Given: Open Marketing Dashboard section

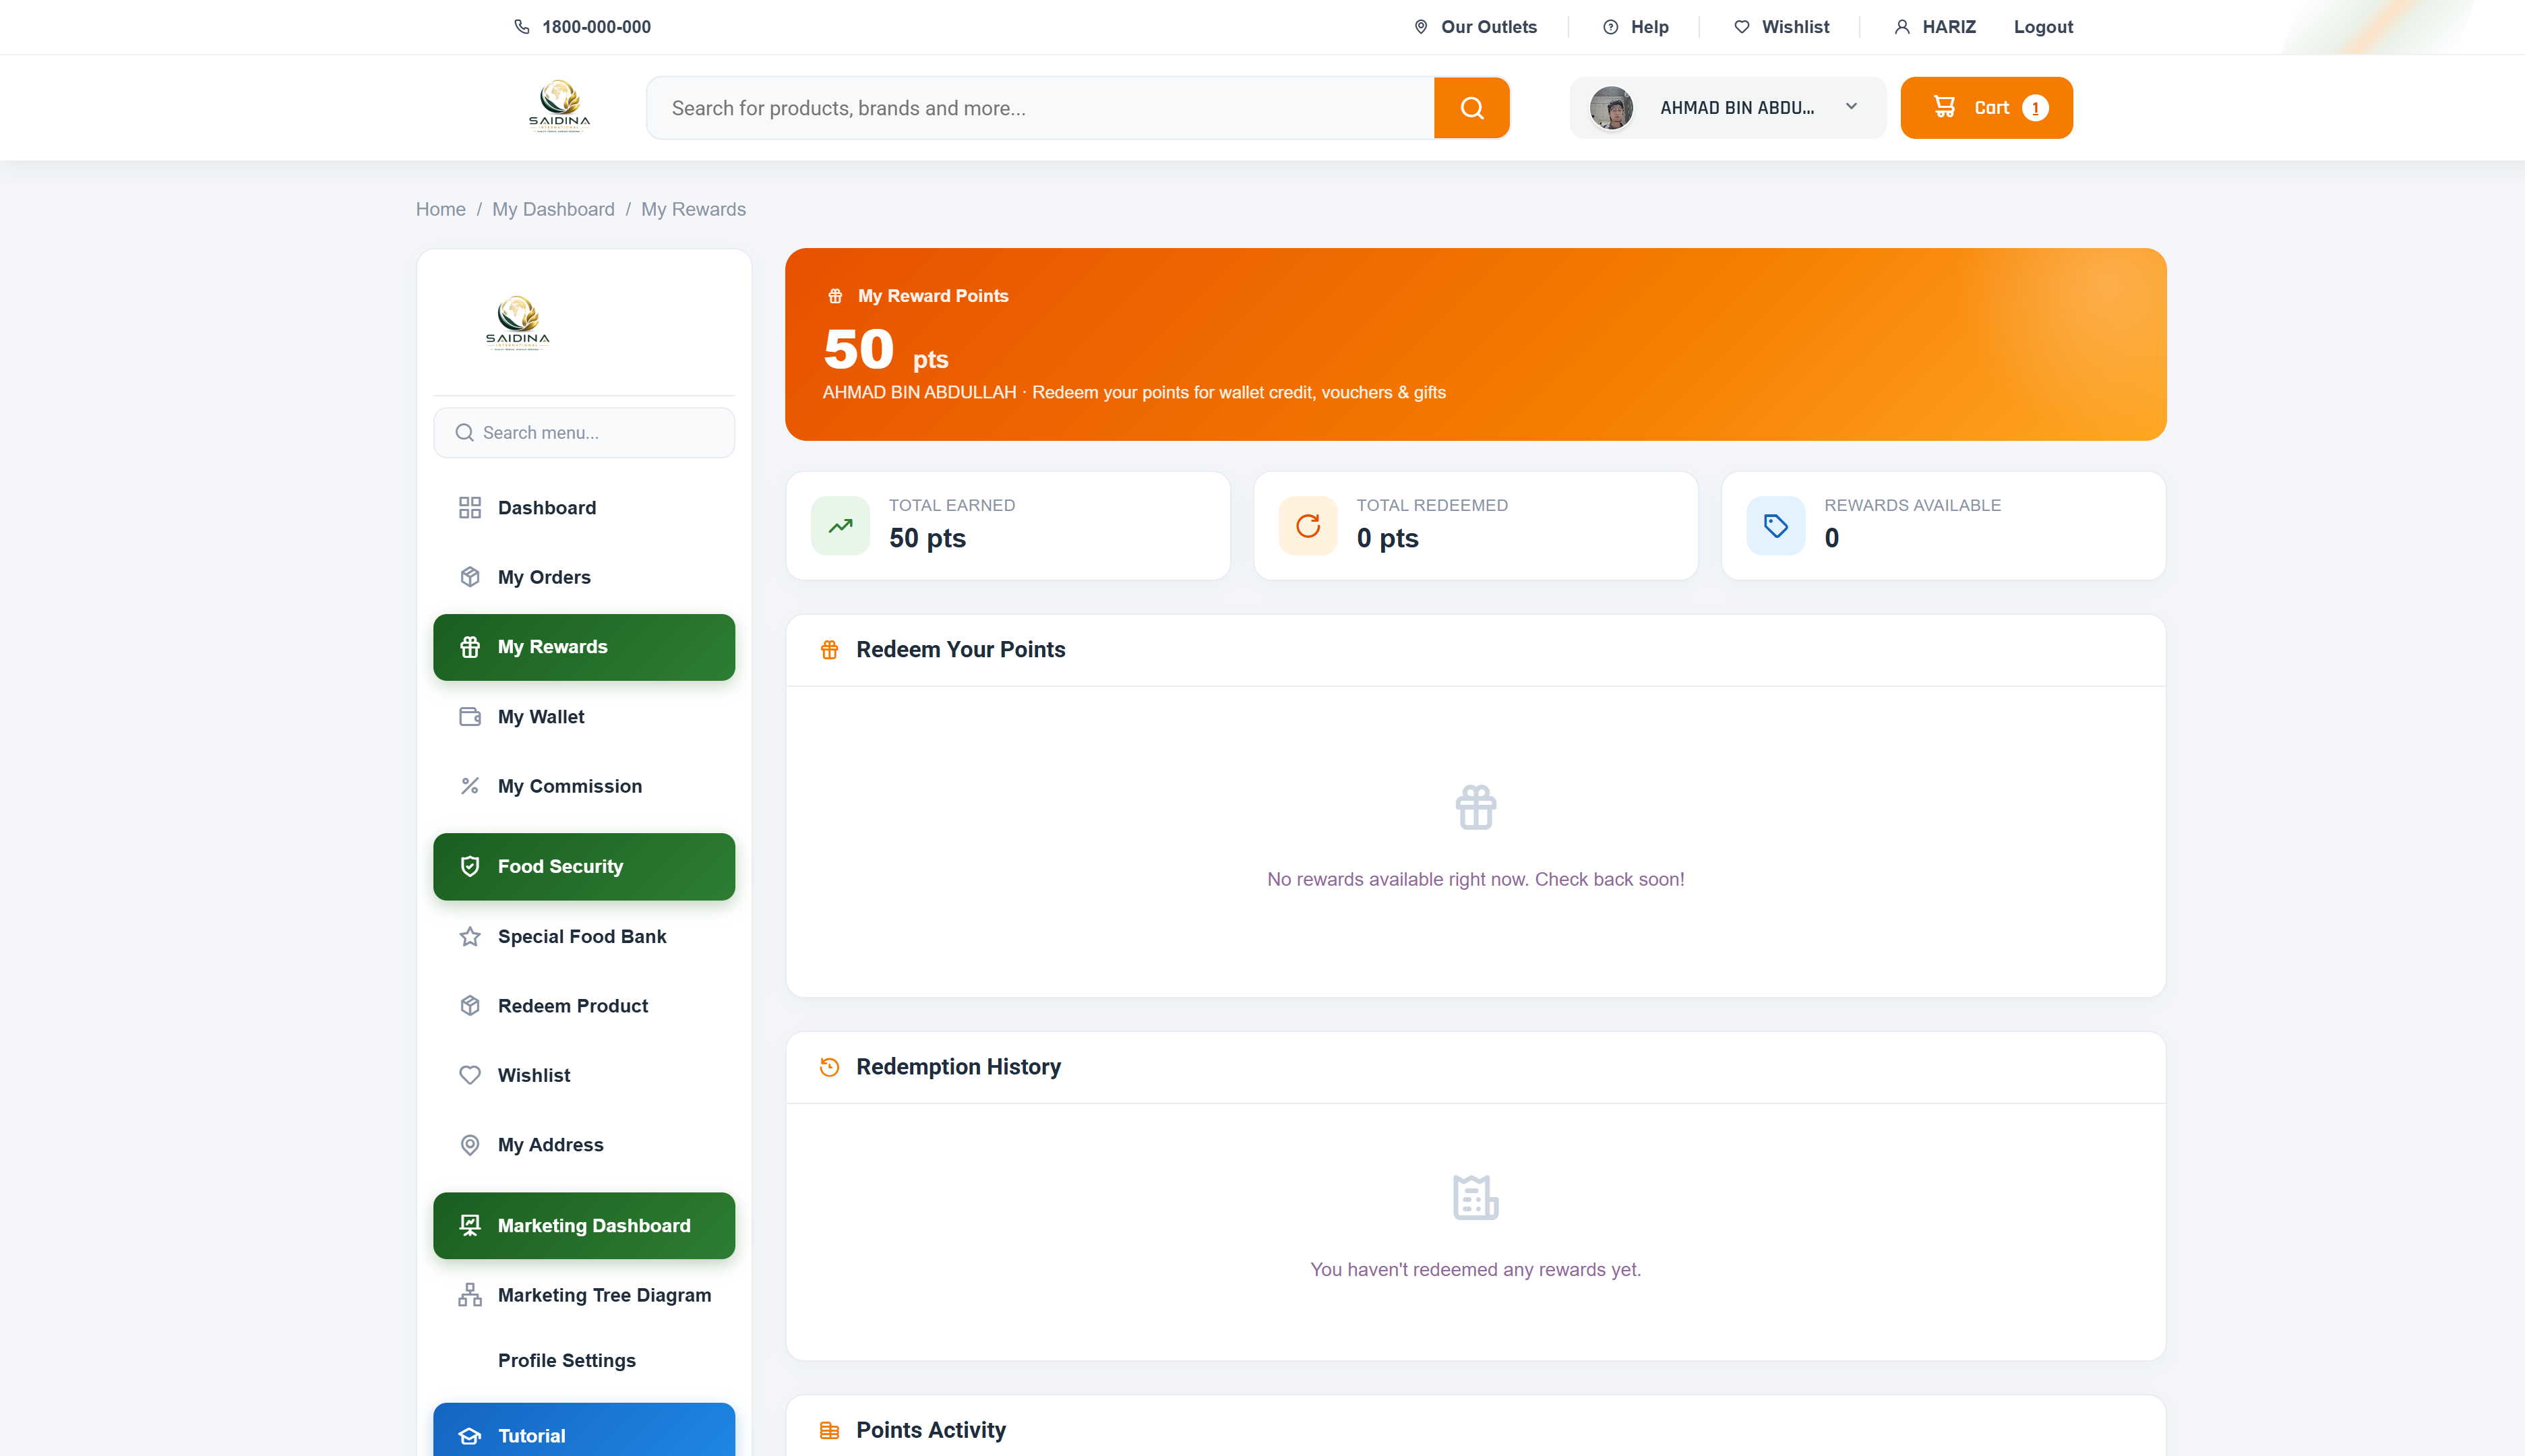Looking at the screenshot, I should [584, 1225].
